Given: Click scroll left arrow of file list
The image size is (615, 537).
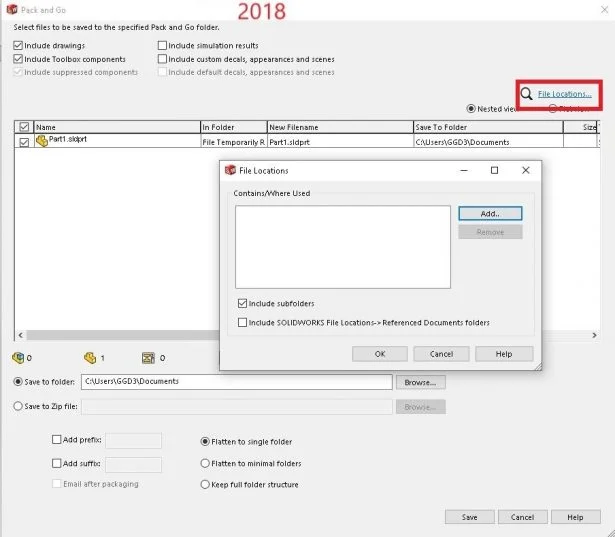Looking at the screenshot, I should [x=21, y=335].
